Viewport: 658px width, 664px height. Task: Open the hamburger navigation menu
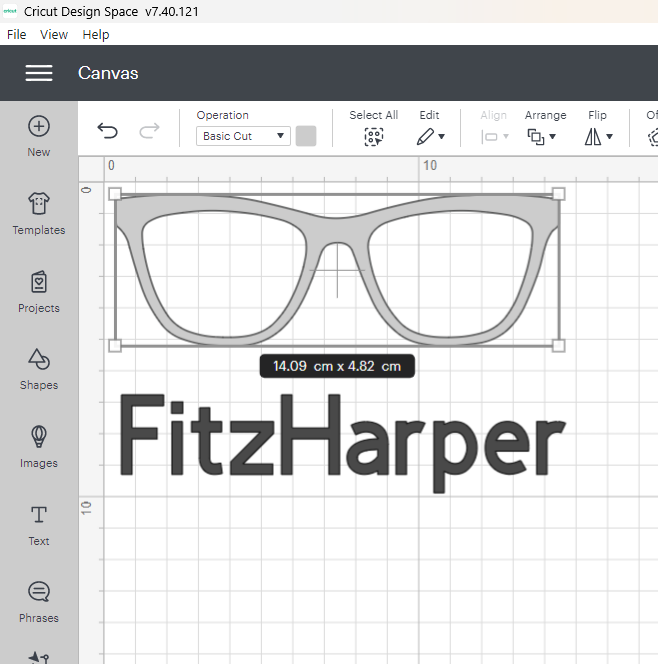[39, 73]
